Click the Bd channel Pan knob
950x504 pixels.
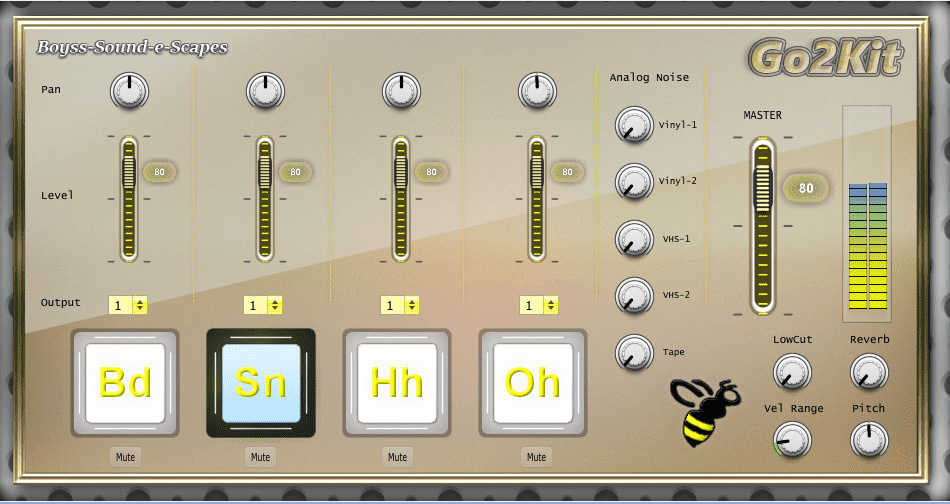(x=129, y=91)
